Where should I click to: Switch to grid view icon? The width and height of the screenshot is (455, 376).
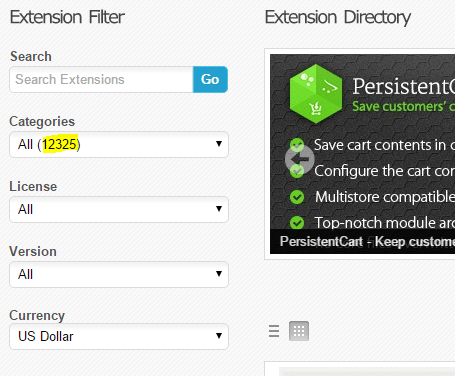pyautogui.click(x=299, y=331)
